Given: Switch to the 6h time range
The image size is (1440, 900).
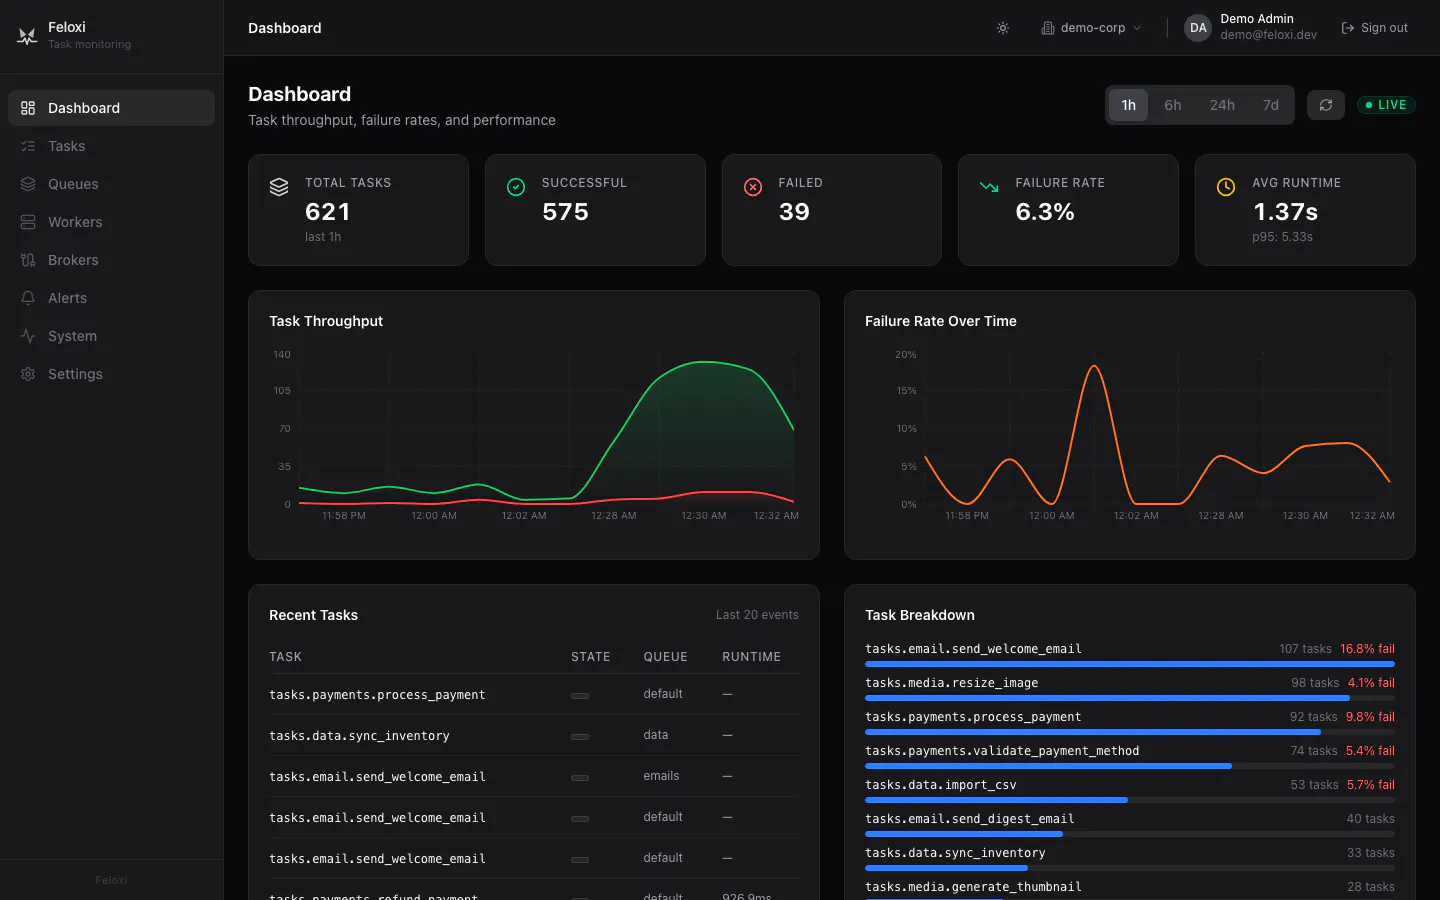Looking at the screenshot, I should coord(1173,105).
